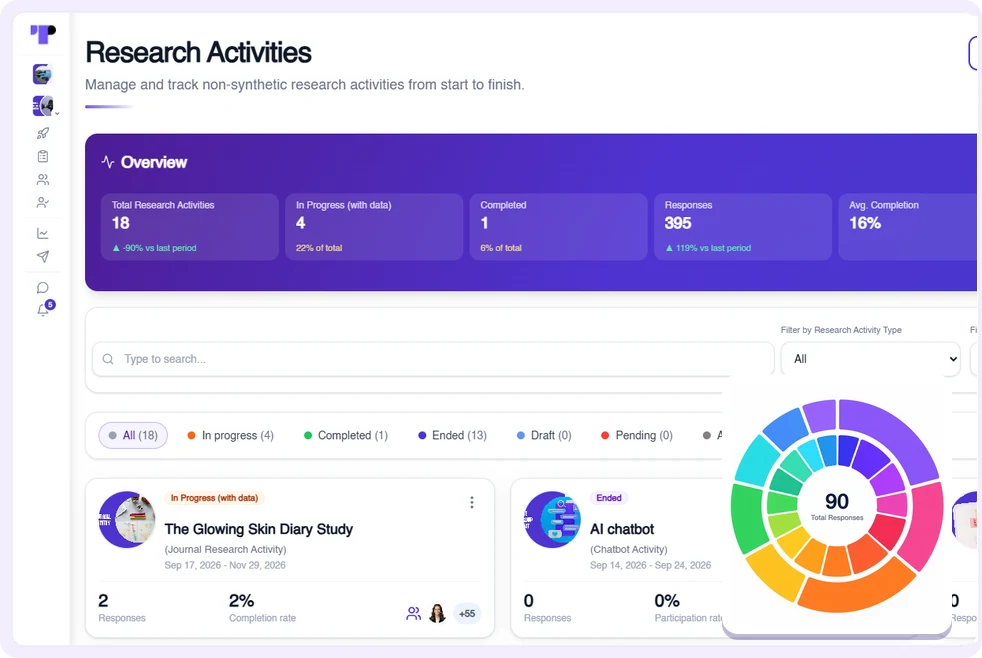Click the Research Activities page heading

pyautogui.click(x=198, y=53)
